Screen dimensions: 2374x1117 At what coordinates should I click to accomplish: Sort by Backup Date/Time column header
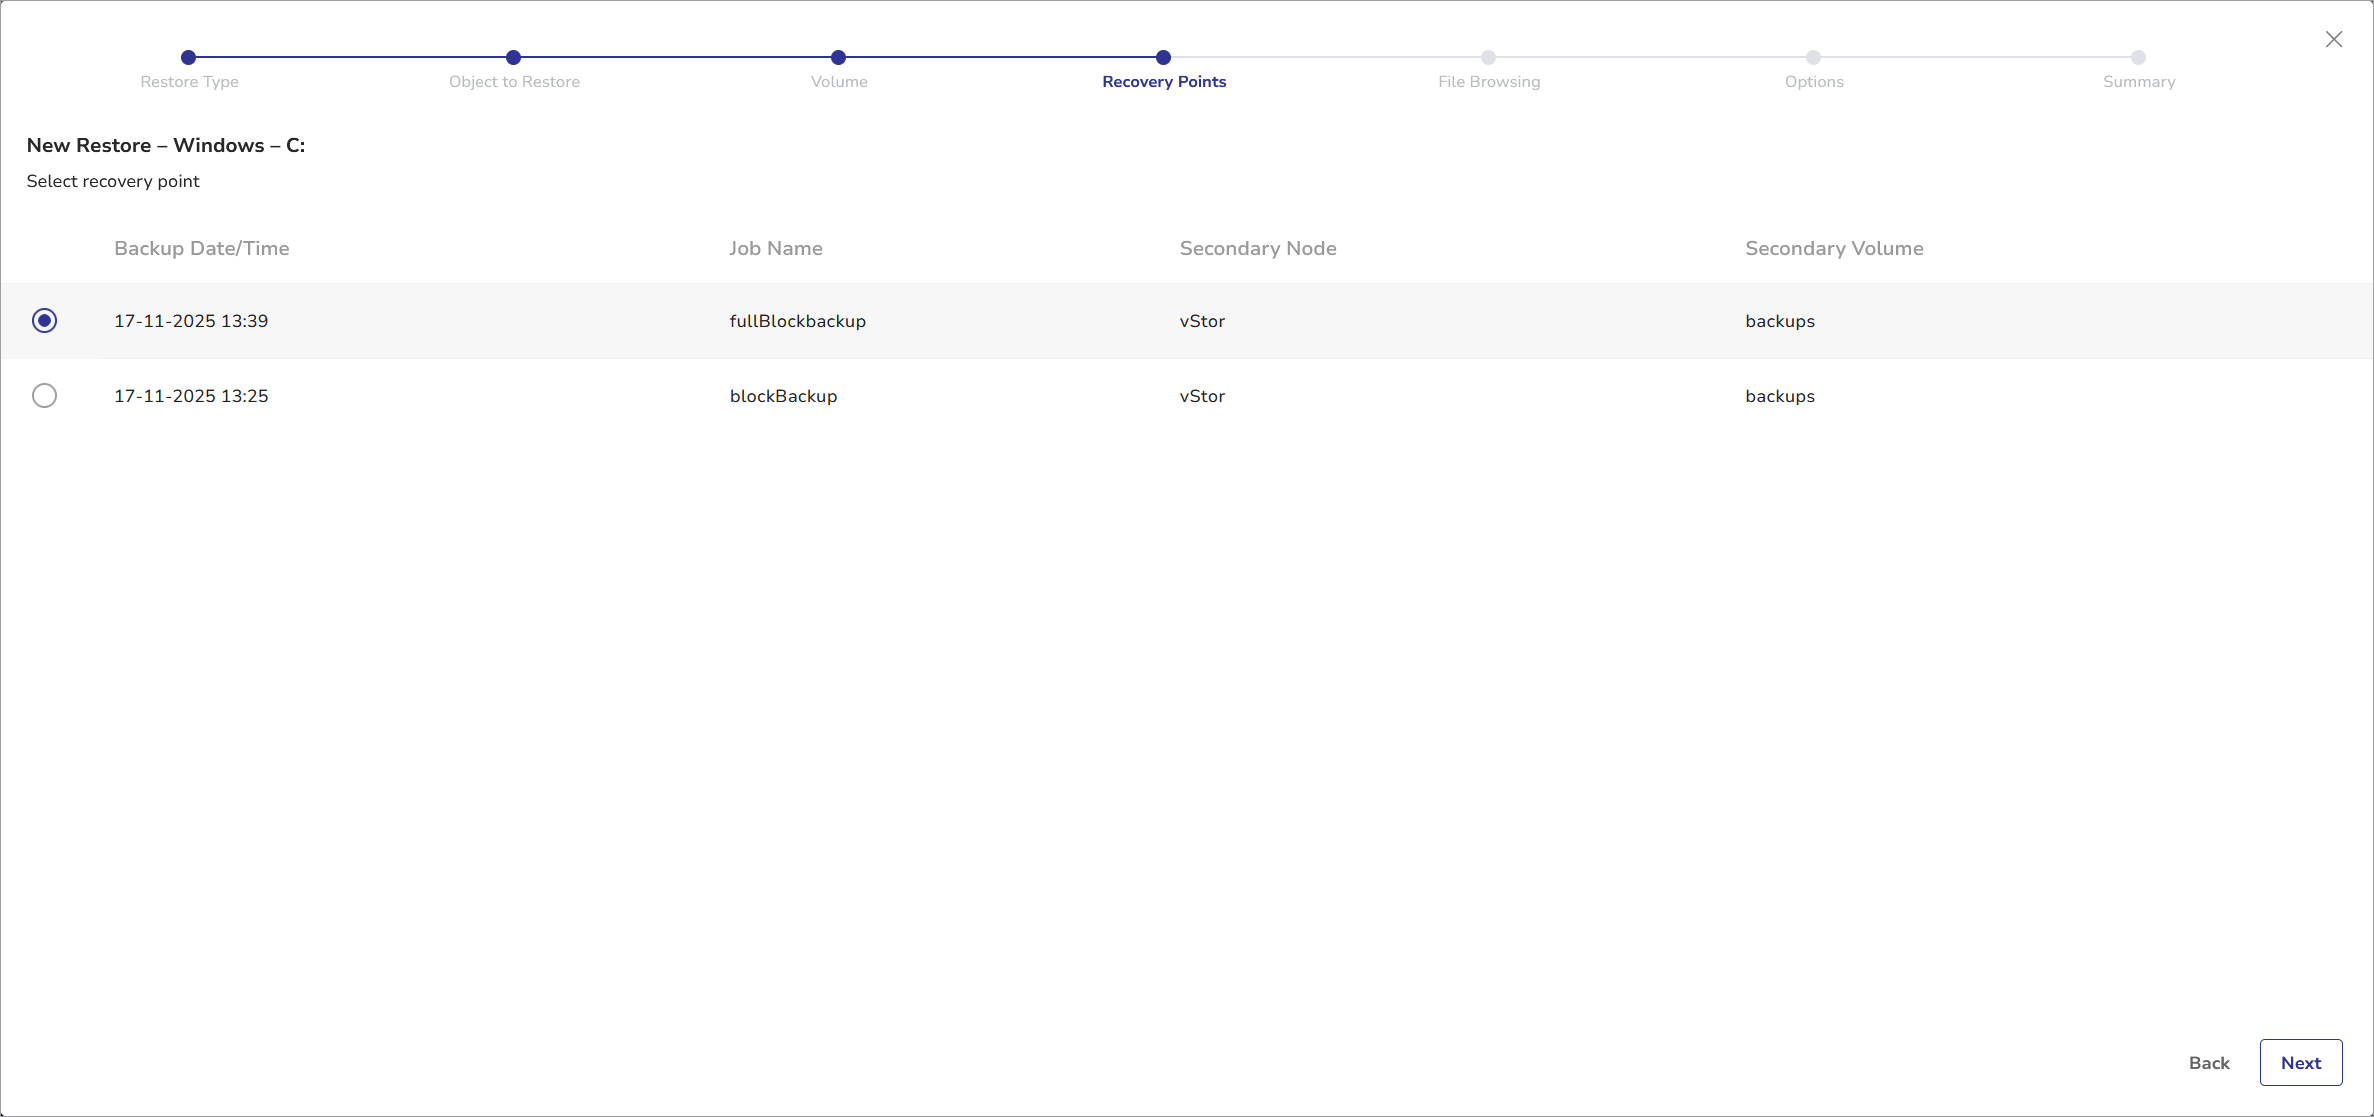point(201,248)
